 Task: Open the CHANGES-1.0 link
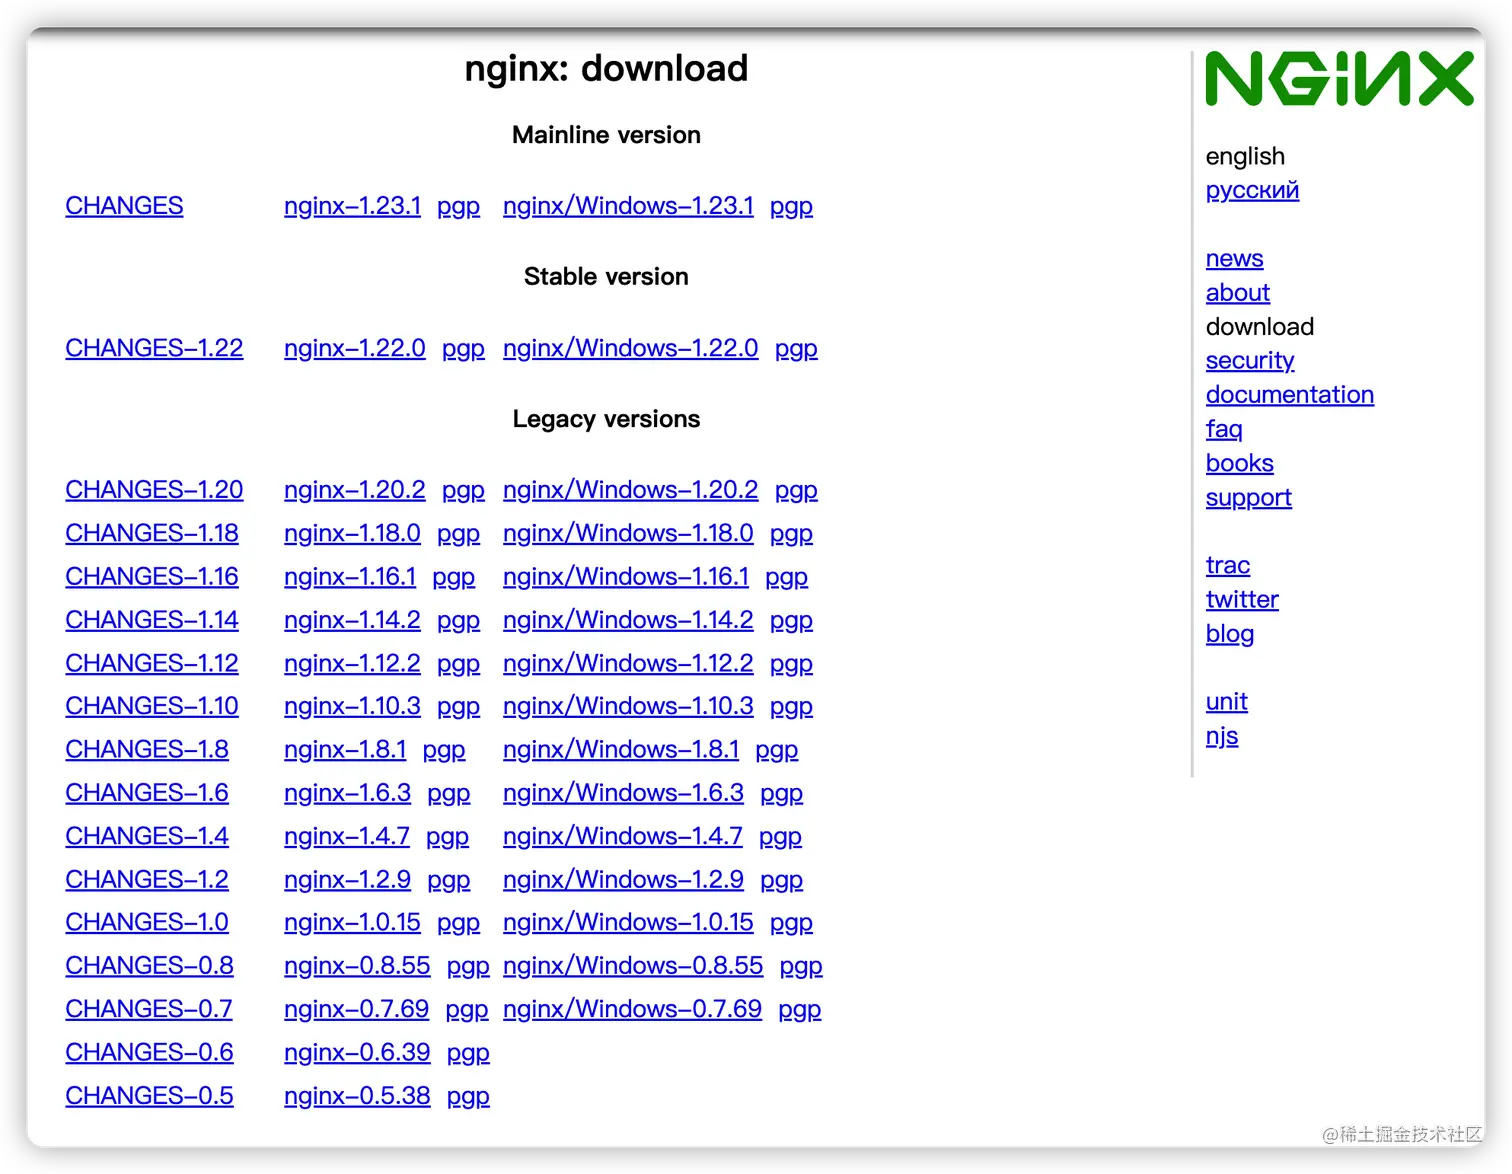coord(147,922)
